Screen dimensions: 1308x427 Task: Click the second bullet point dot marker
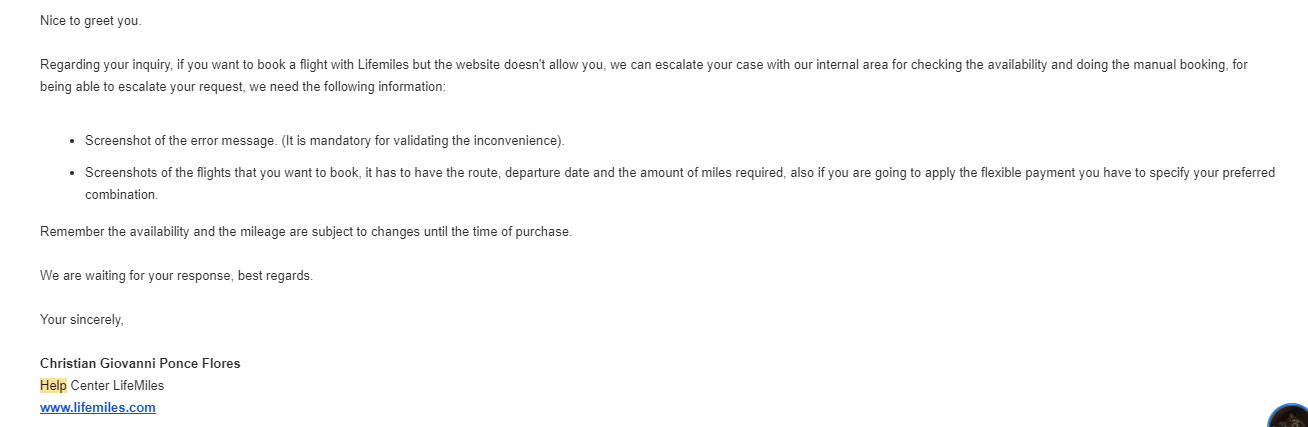coord(73,173)
